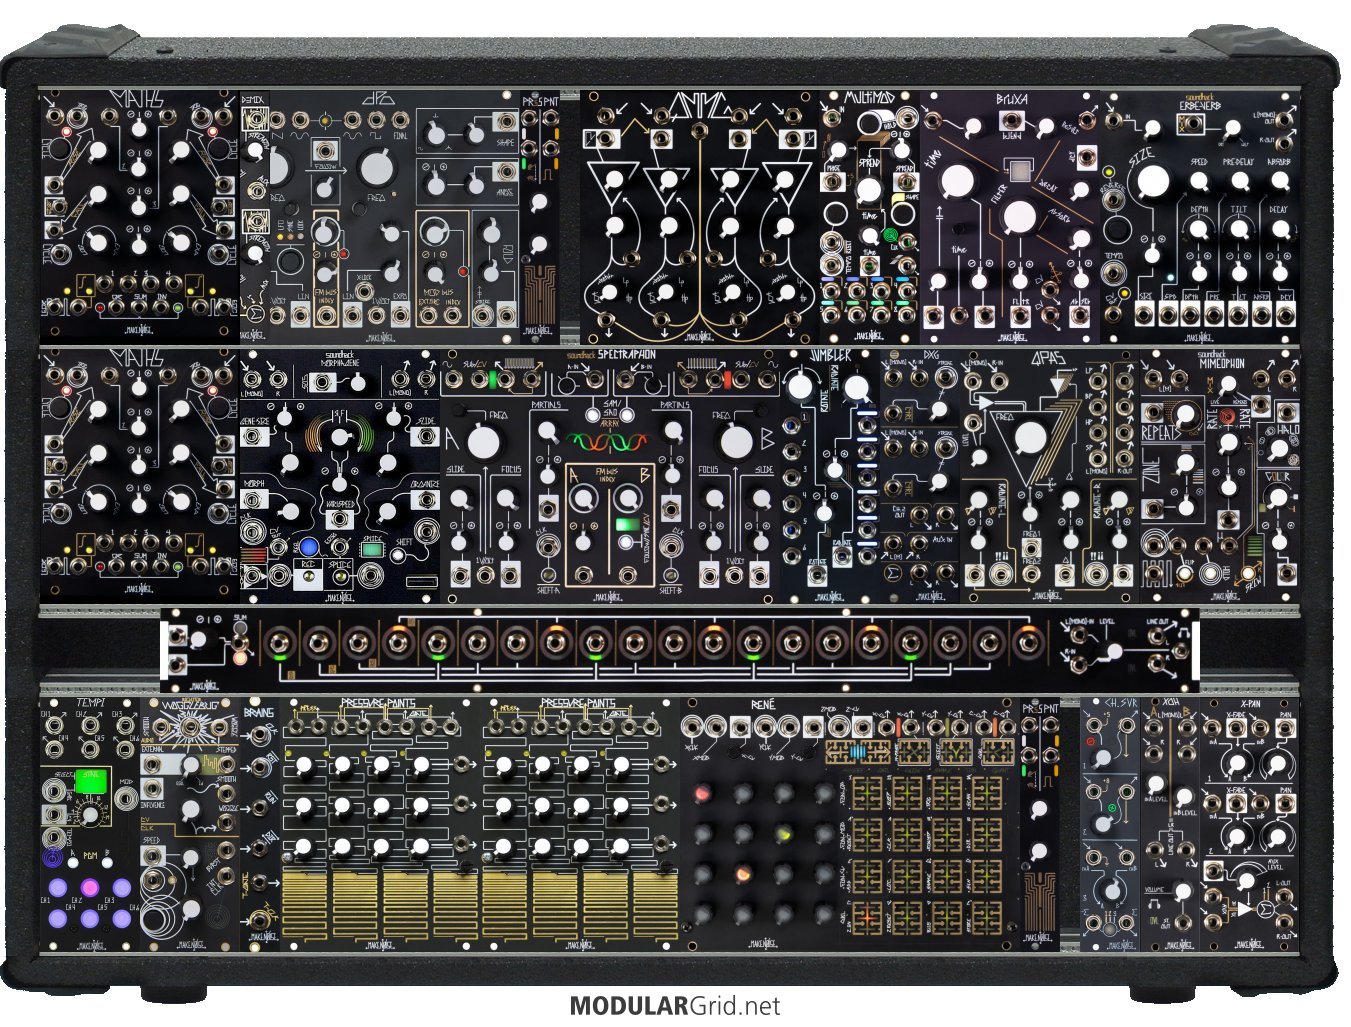Click the MATHS module title in the top row

(140, 100)
